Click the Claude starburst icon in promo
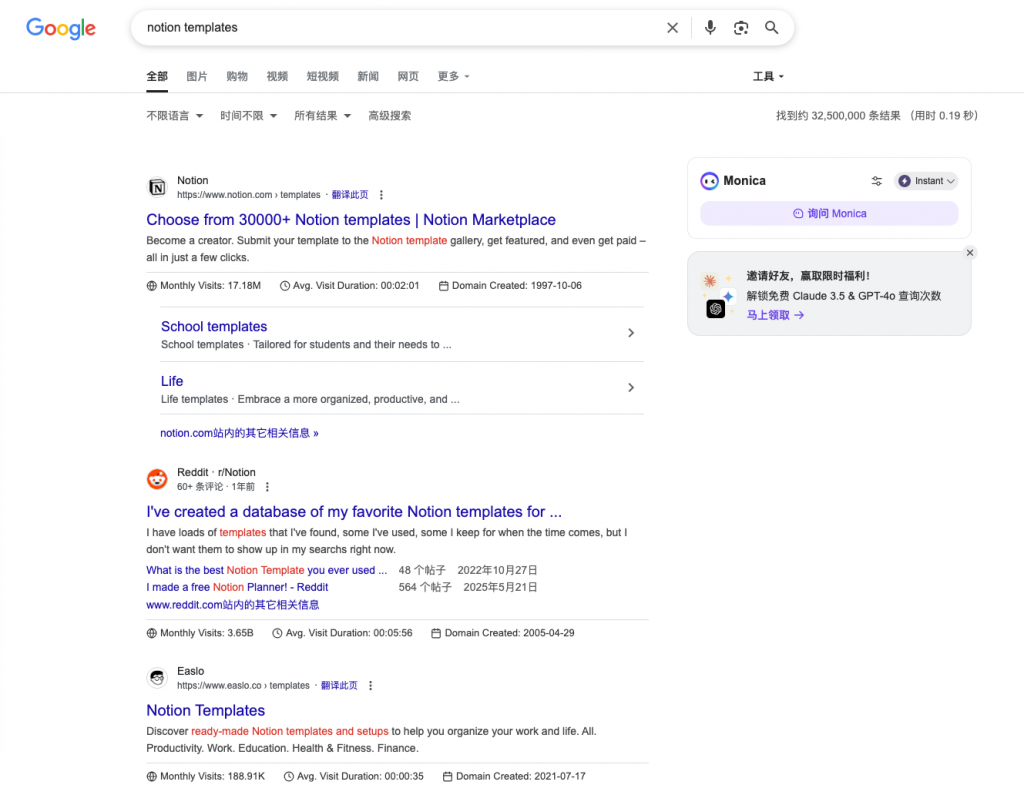The image size is (1024, 805). click(710, 281)
